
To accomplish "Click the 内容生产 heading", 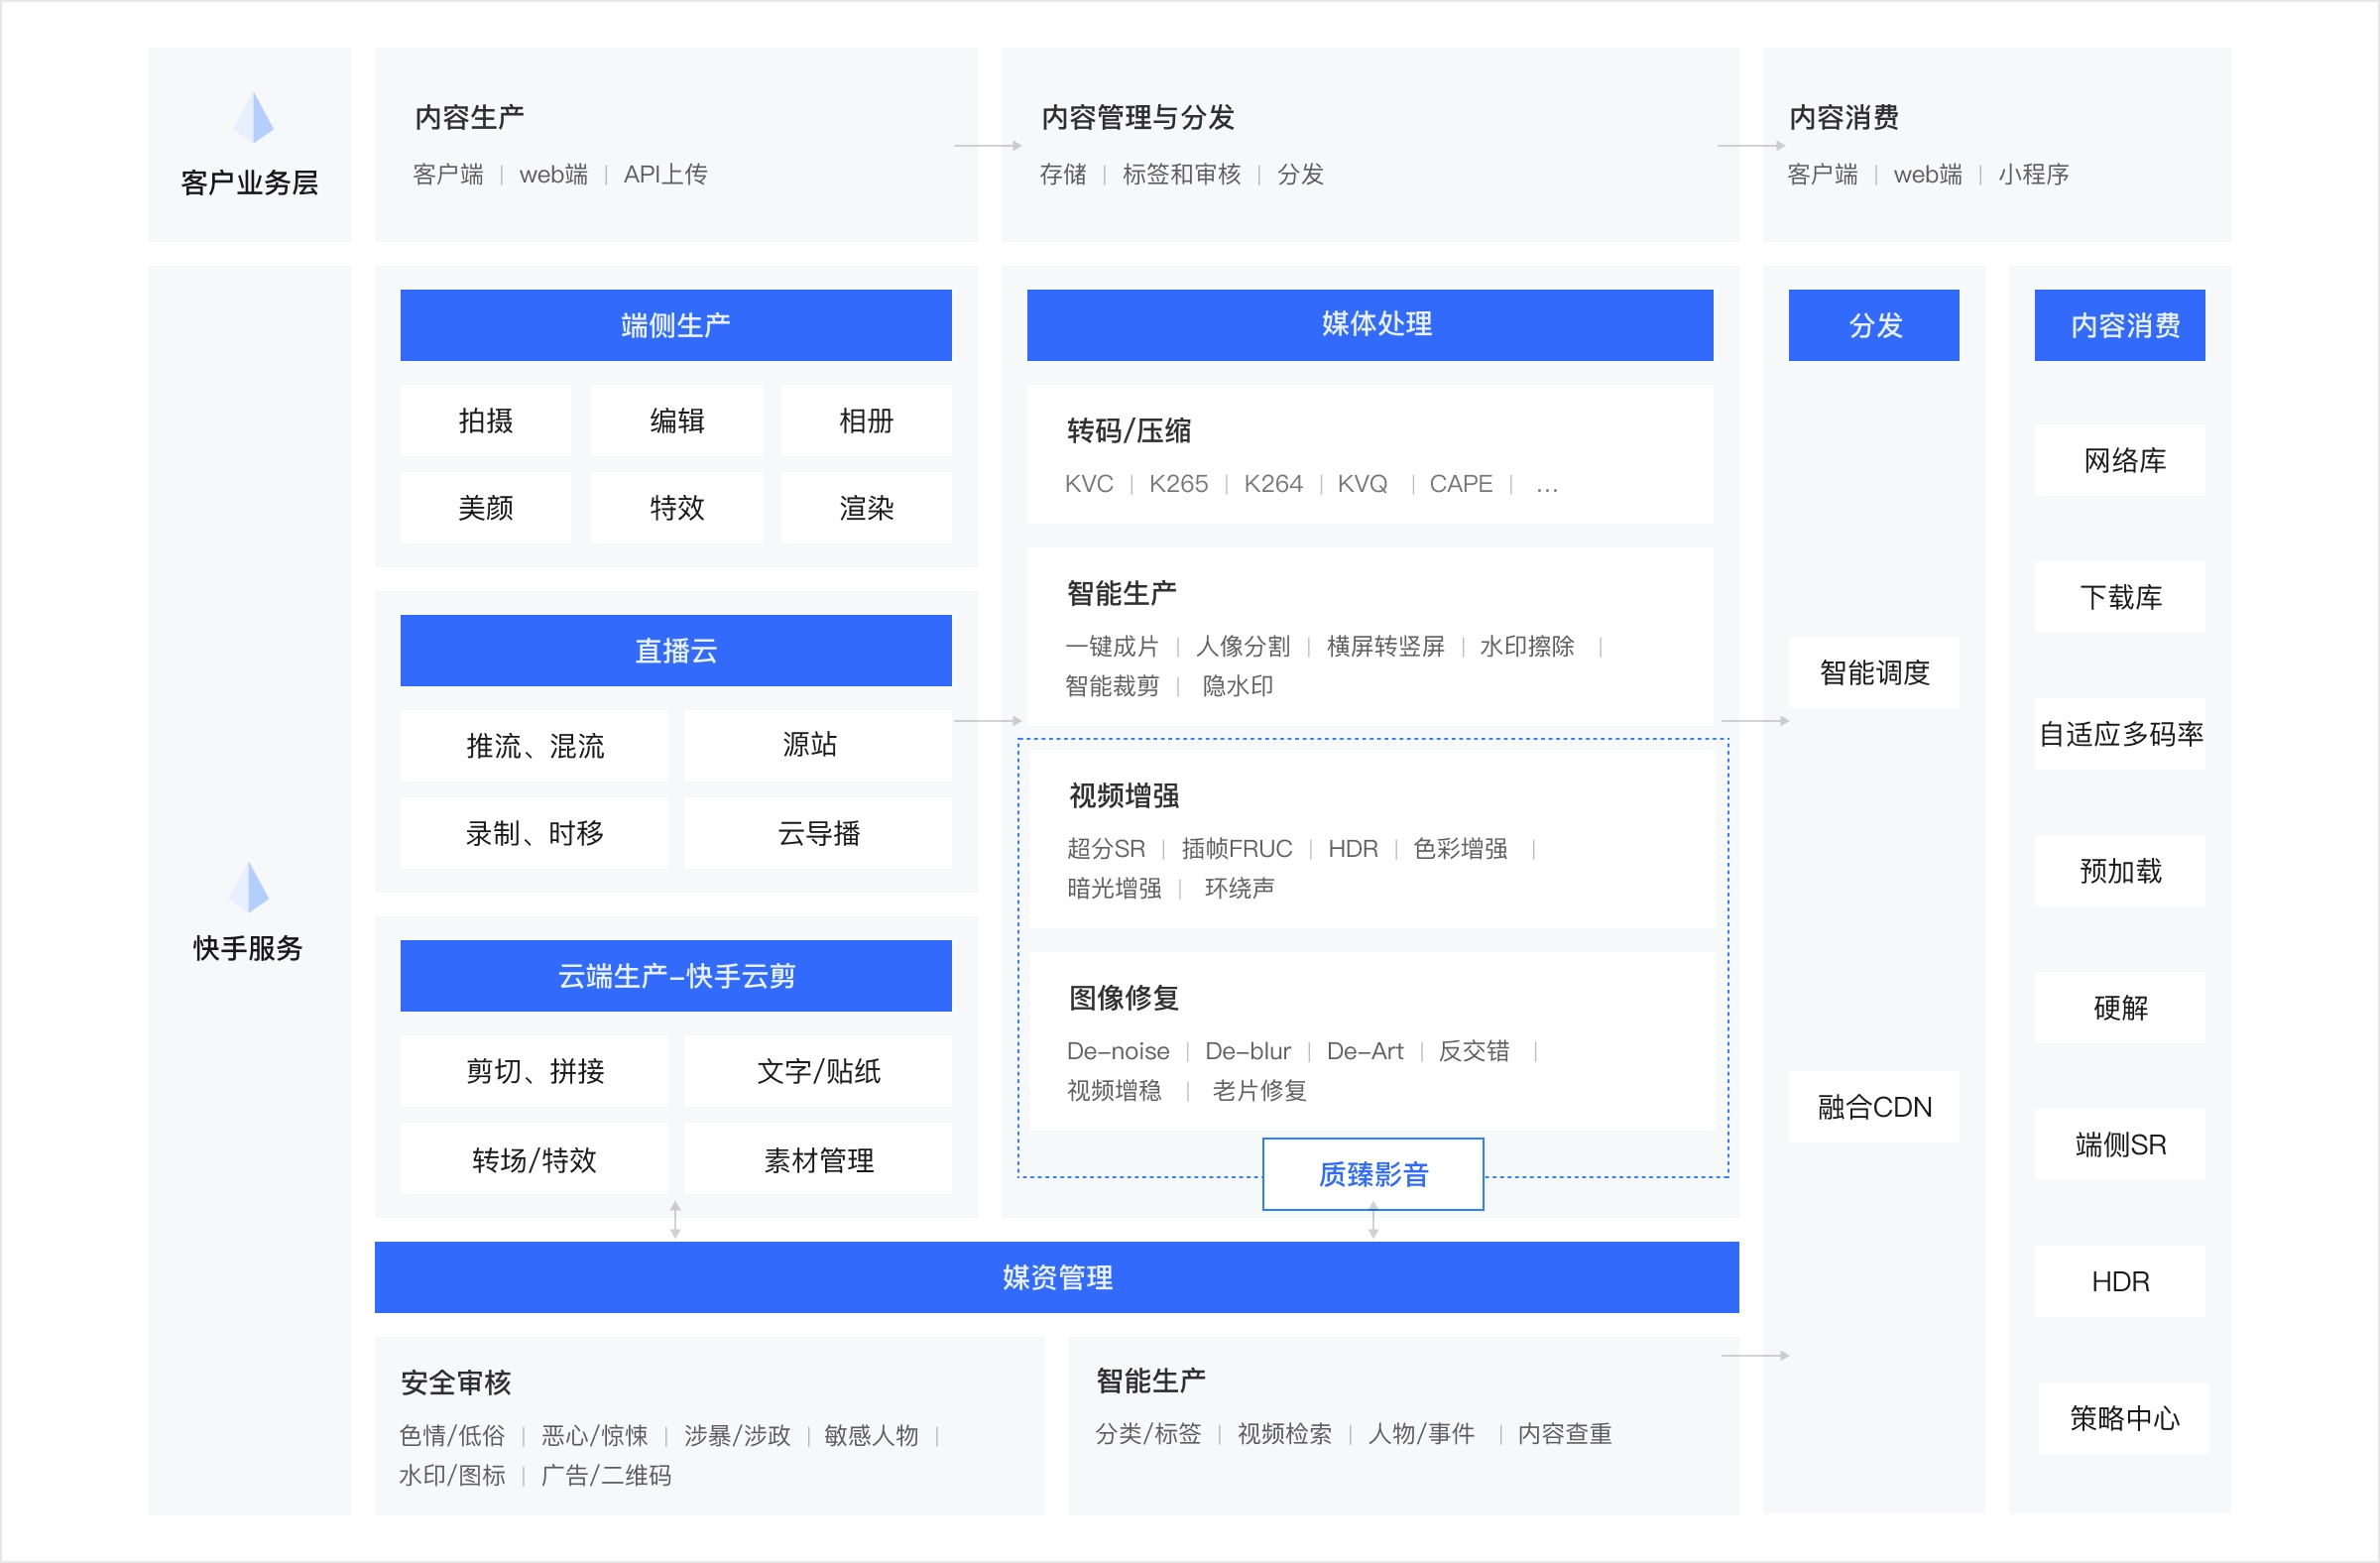I will 469,117.
